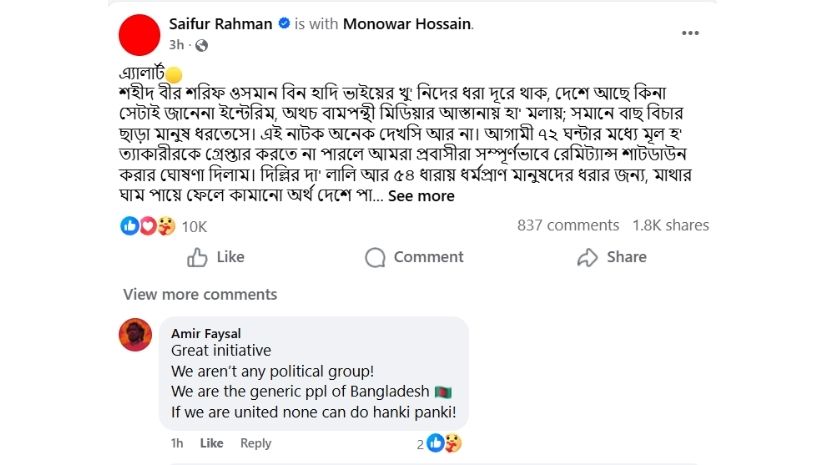The height and width of the screenshot is (465, 825).
Task: Click Saifur Rahman's red profile picture
Action: point(139,34)
